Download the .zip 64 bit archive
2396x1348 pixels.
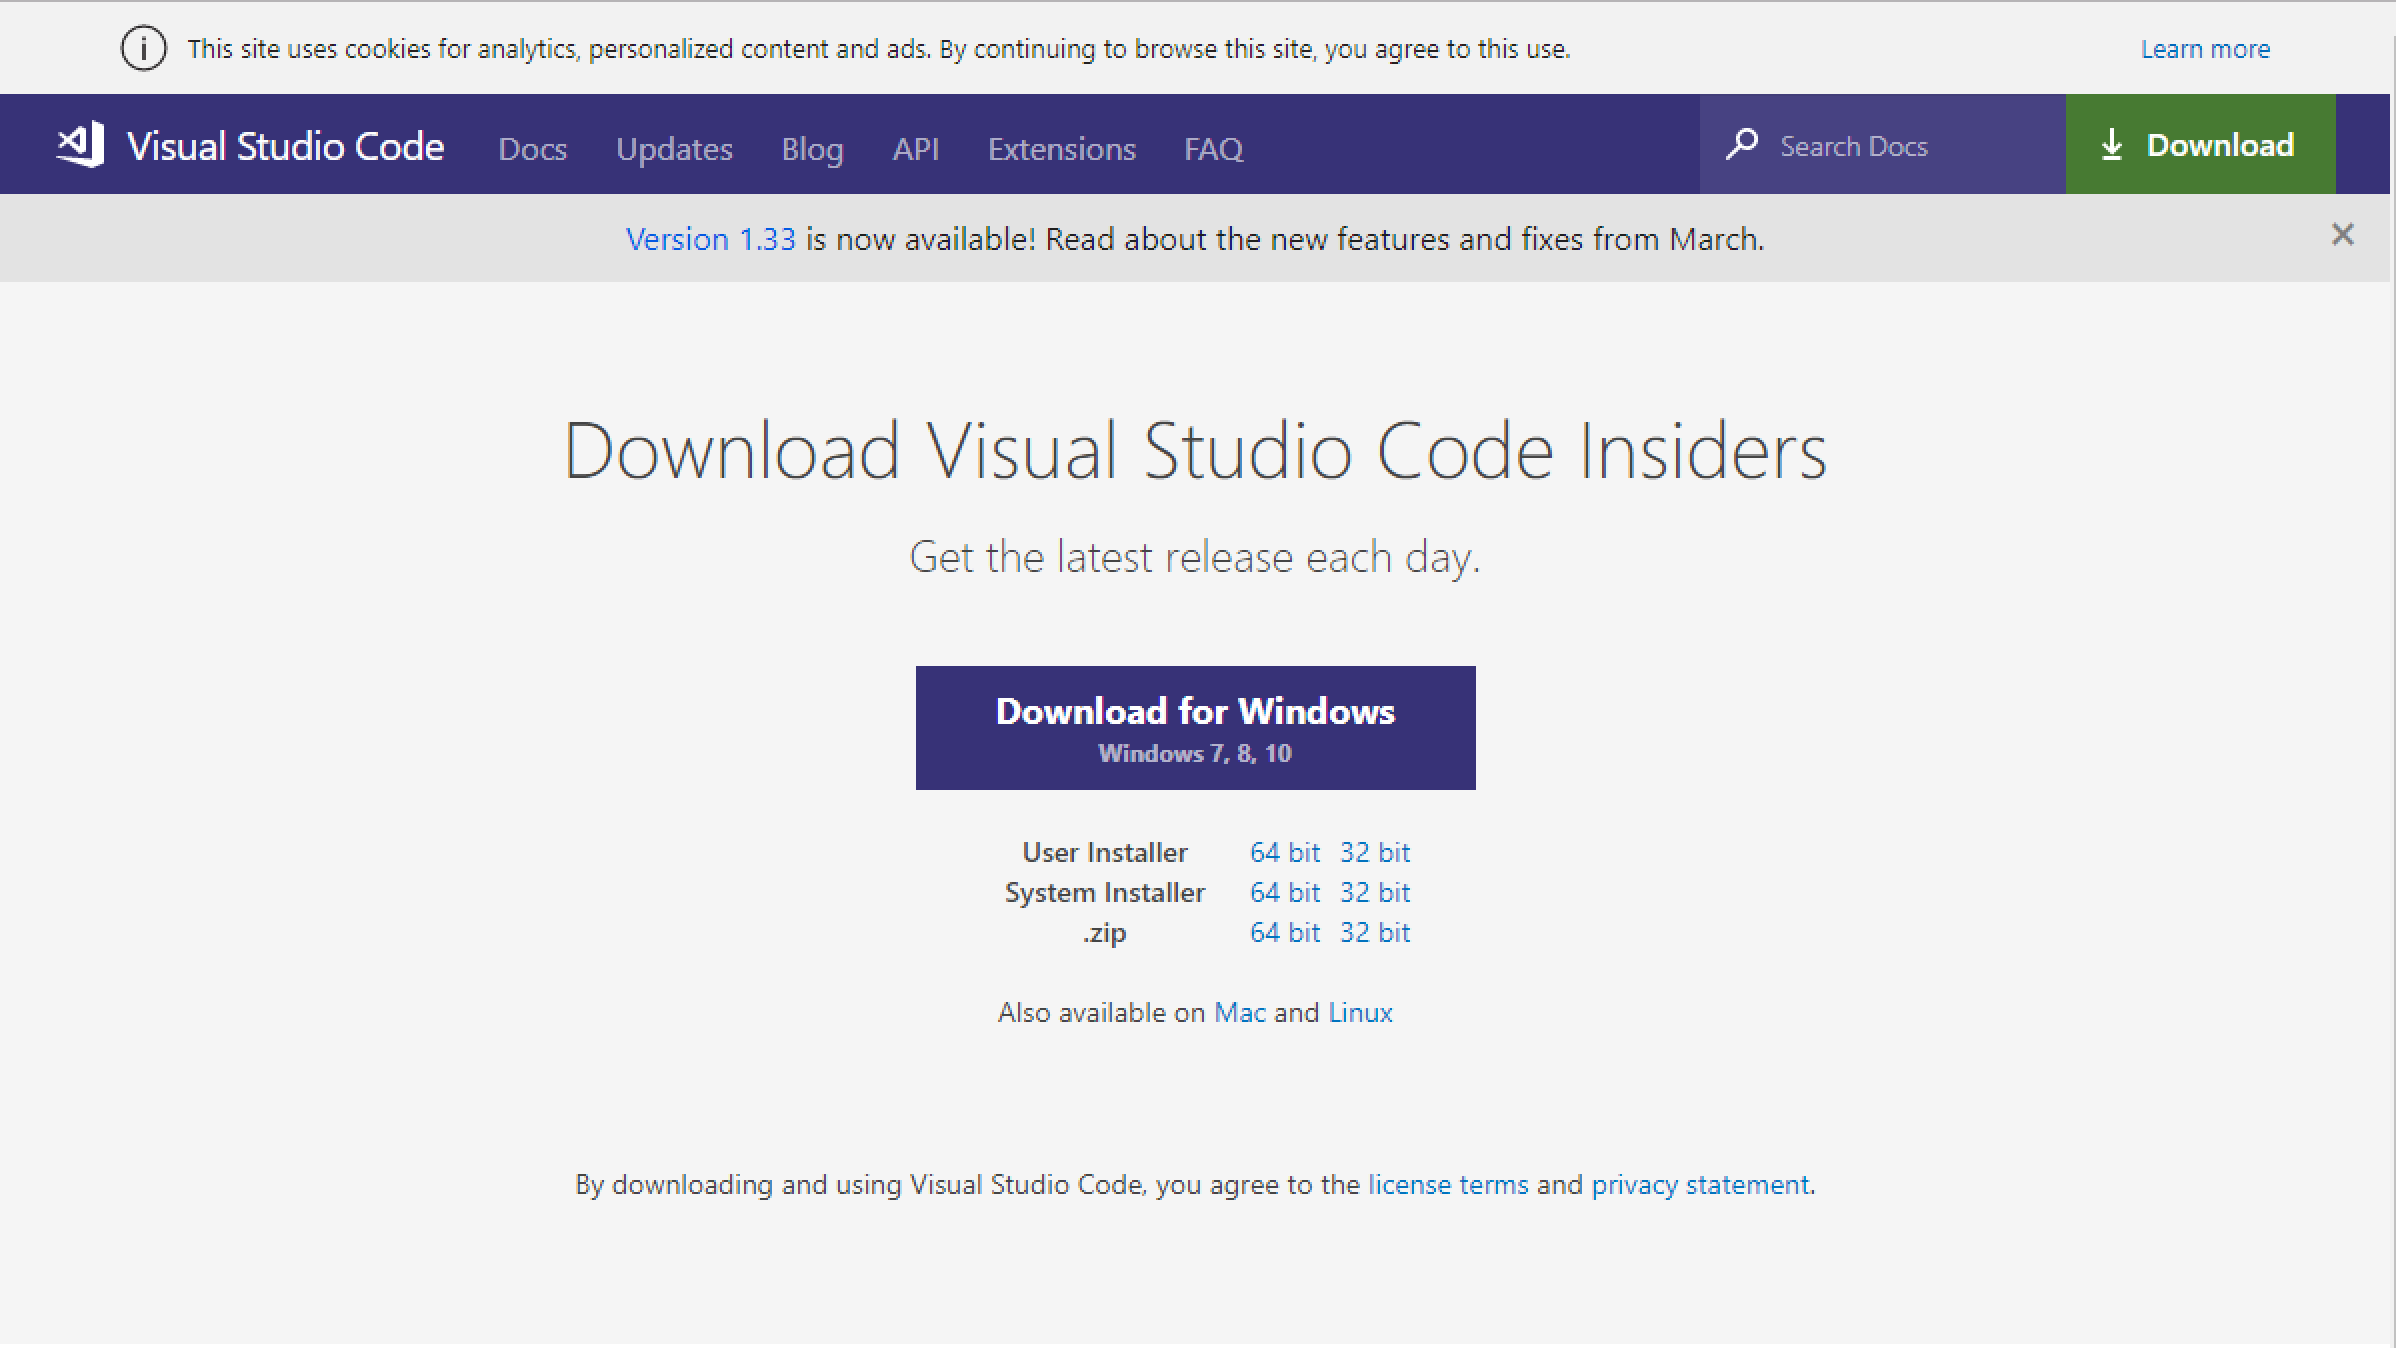click(1284, 932)
